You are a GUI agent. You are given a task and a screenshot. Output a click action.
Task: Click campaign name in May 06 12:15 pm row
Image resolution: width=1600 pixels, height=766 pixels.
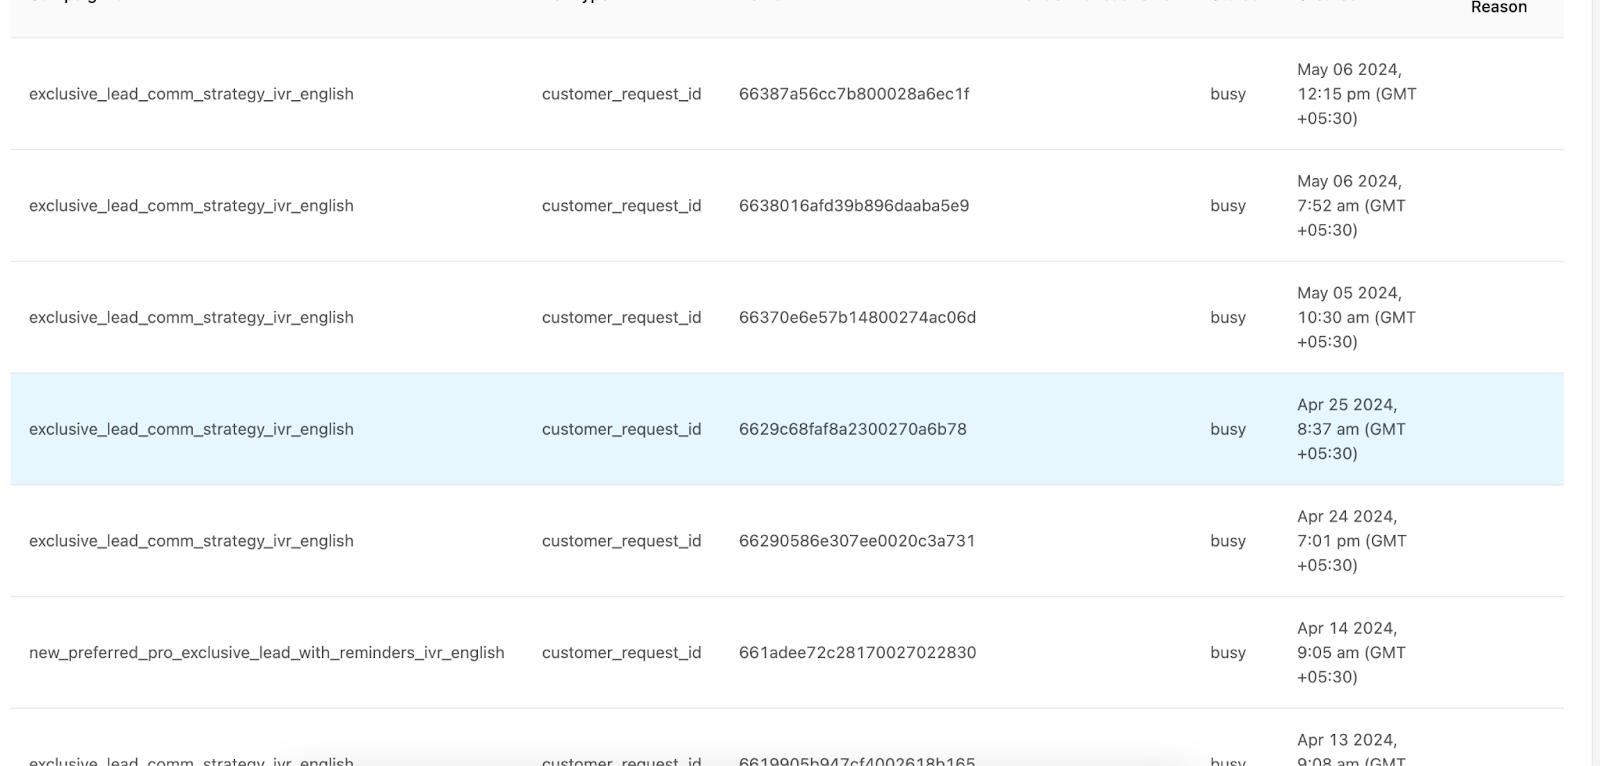click(x=191, y=94)
